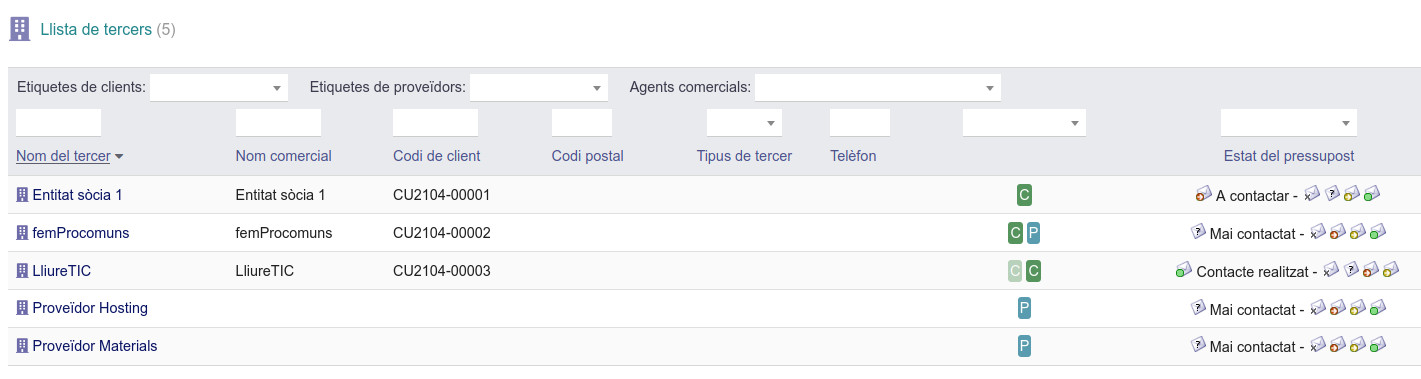This screenshot has width=1421, height=379.
Task: Sort by Codi de client column
Action: coord(436,156)
